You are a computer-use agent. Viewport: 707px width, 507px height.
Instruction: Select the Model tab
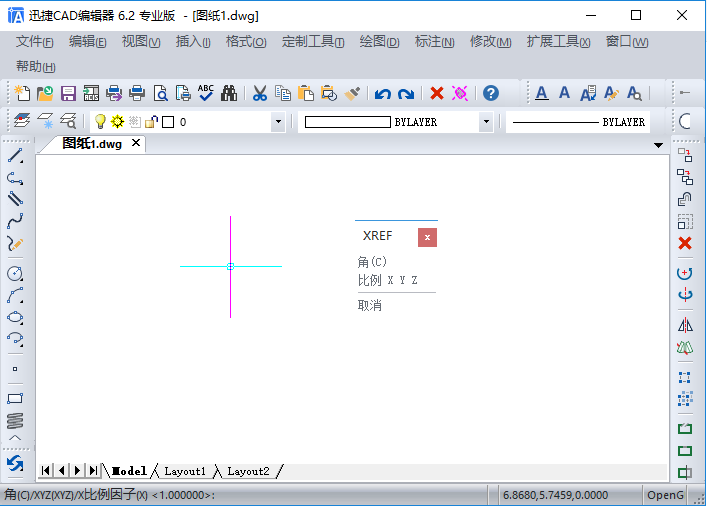coord(129,471)
